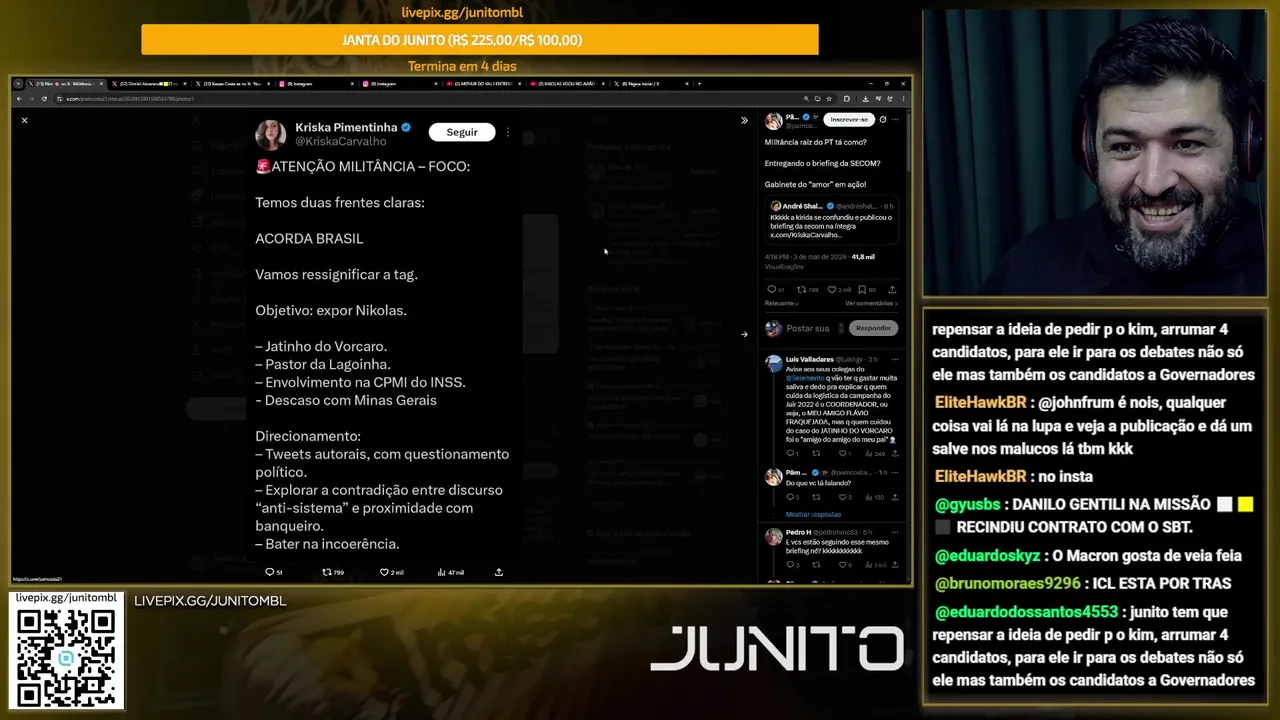
Task: Switch to the first Instagram browser tab
Action: 316,84
